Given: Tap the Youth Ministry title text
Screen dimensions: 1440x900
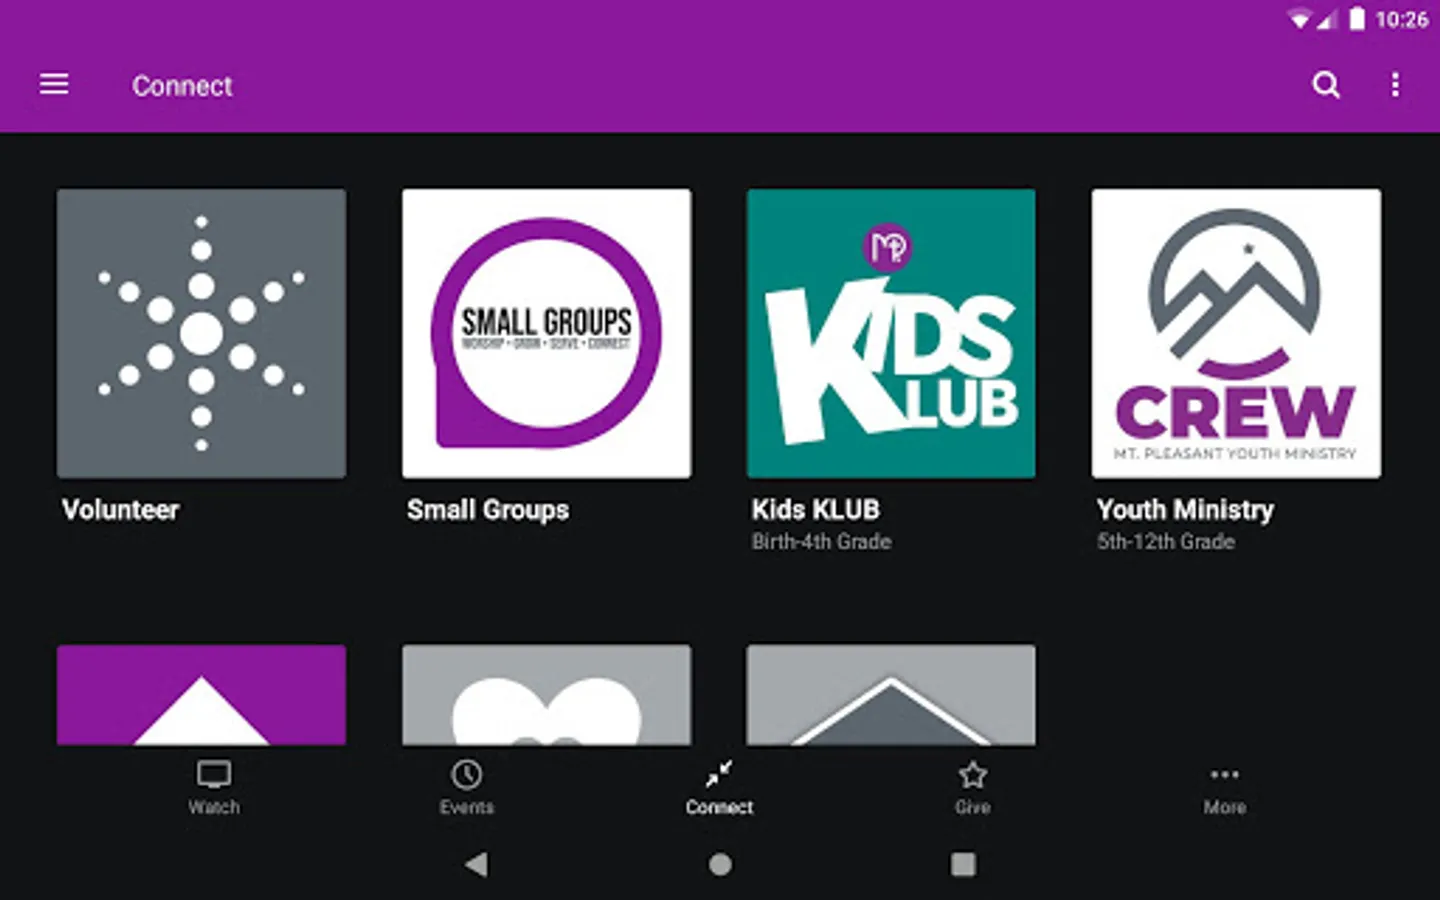Looking at the screenshot, I should click(1185, 510).
